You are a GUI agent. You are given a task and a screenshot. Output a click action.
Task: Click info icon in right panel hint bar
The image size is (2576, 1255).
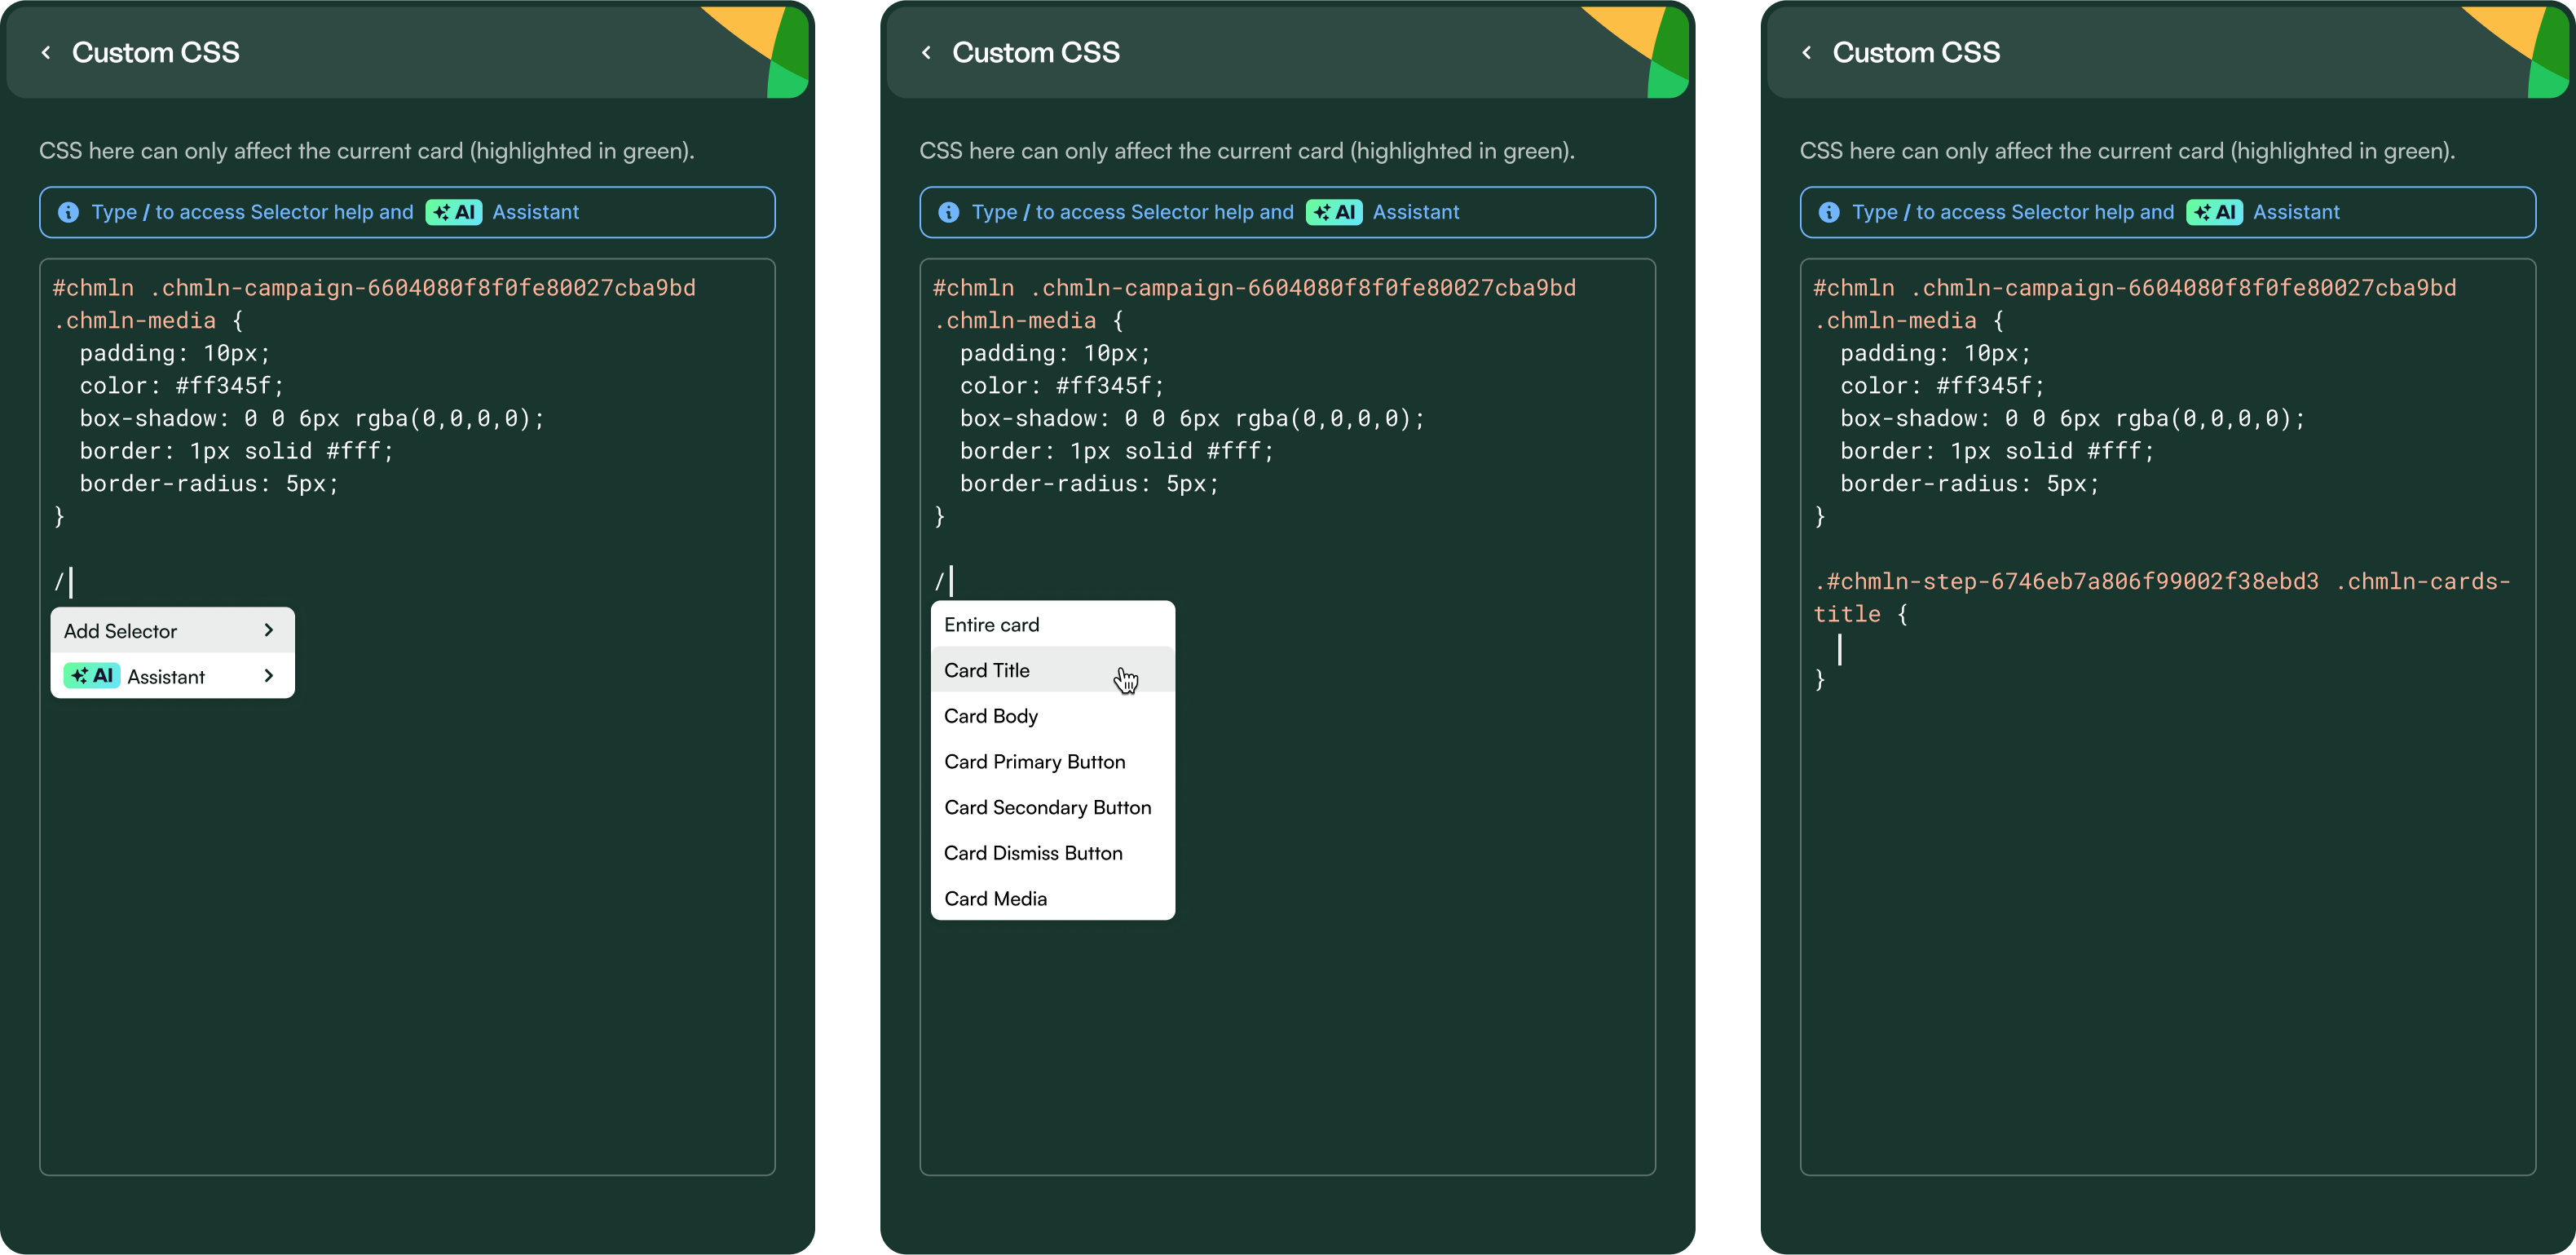1828,212
